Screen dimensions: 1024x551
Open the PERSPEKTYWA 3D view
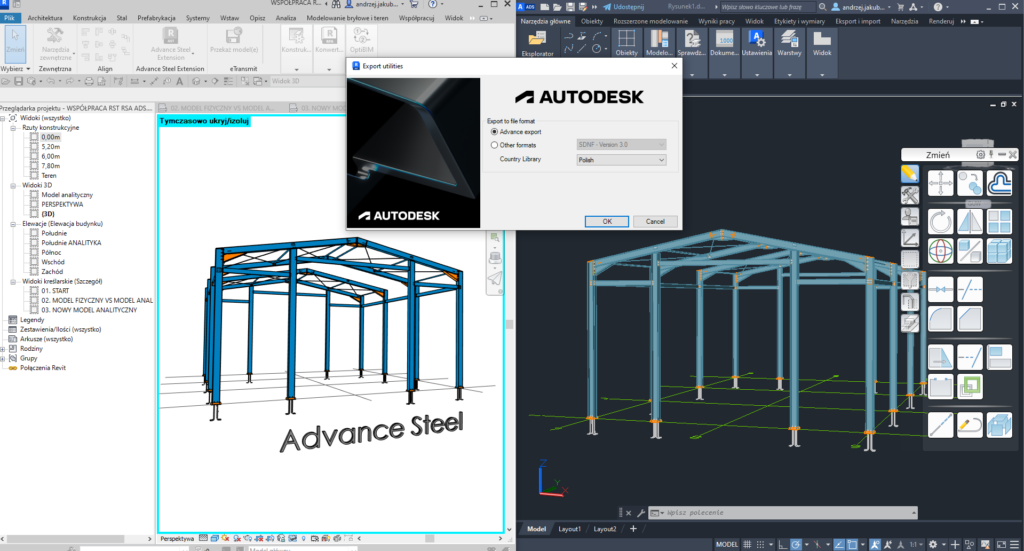pyautogui.click(x=62, y=204)
